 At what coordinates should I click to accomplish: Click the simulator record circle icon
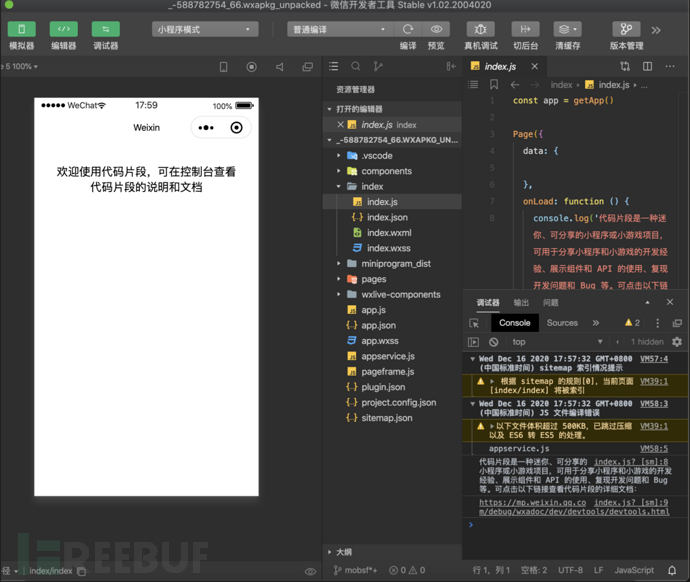click(x=252, y=67)
